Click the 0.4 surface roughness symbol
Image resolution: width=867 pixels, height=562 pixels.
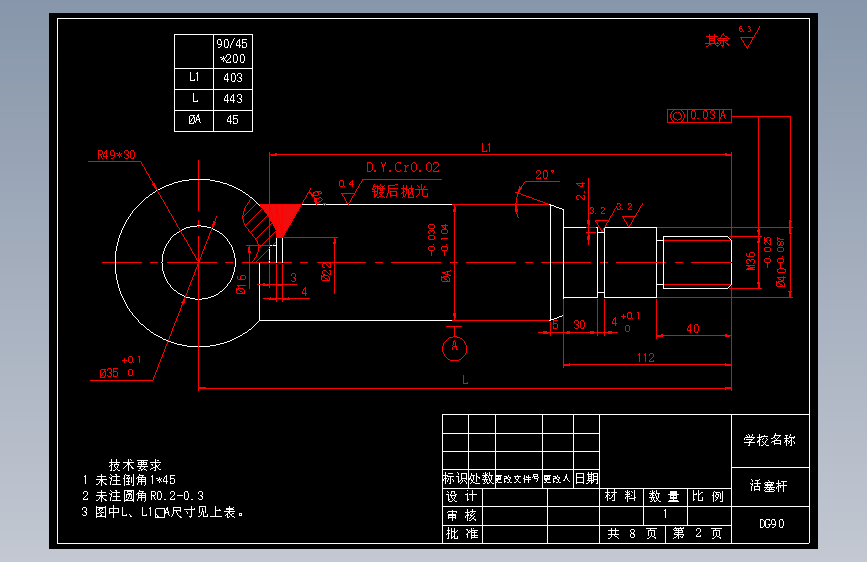pos(347,191)
